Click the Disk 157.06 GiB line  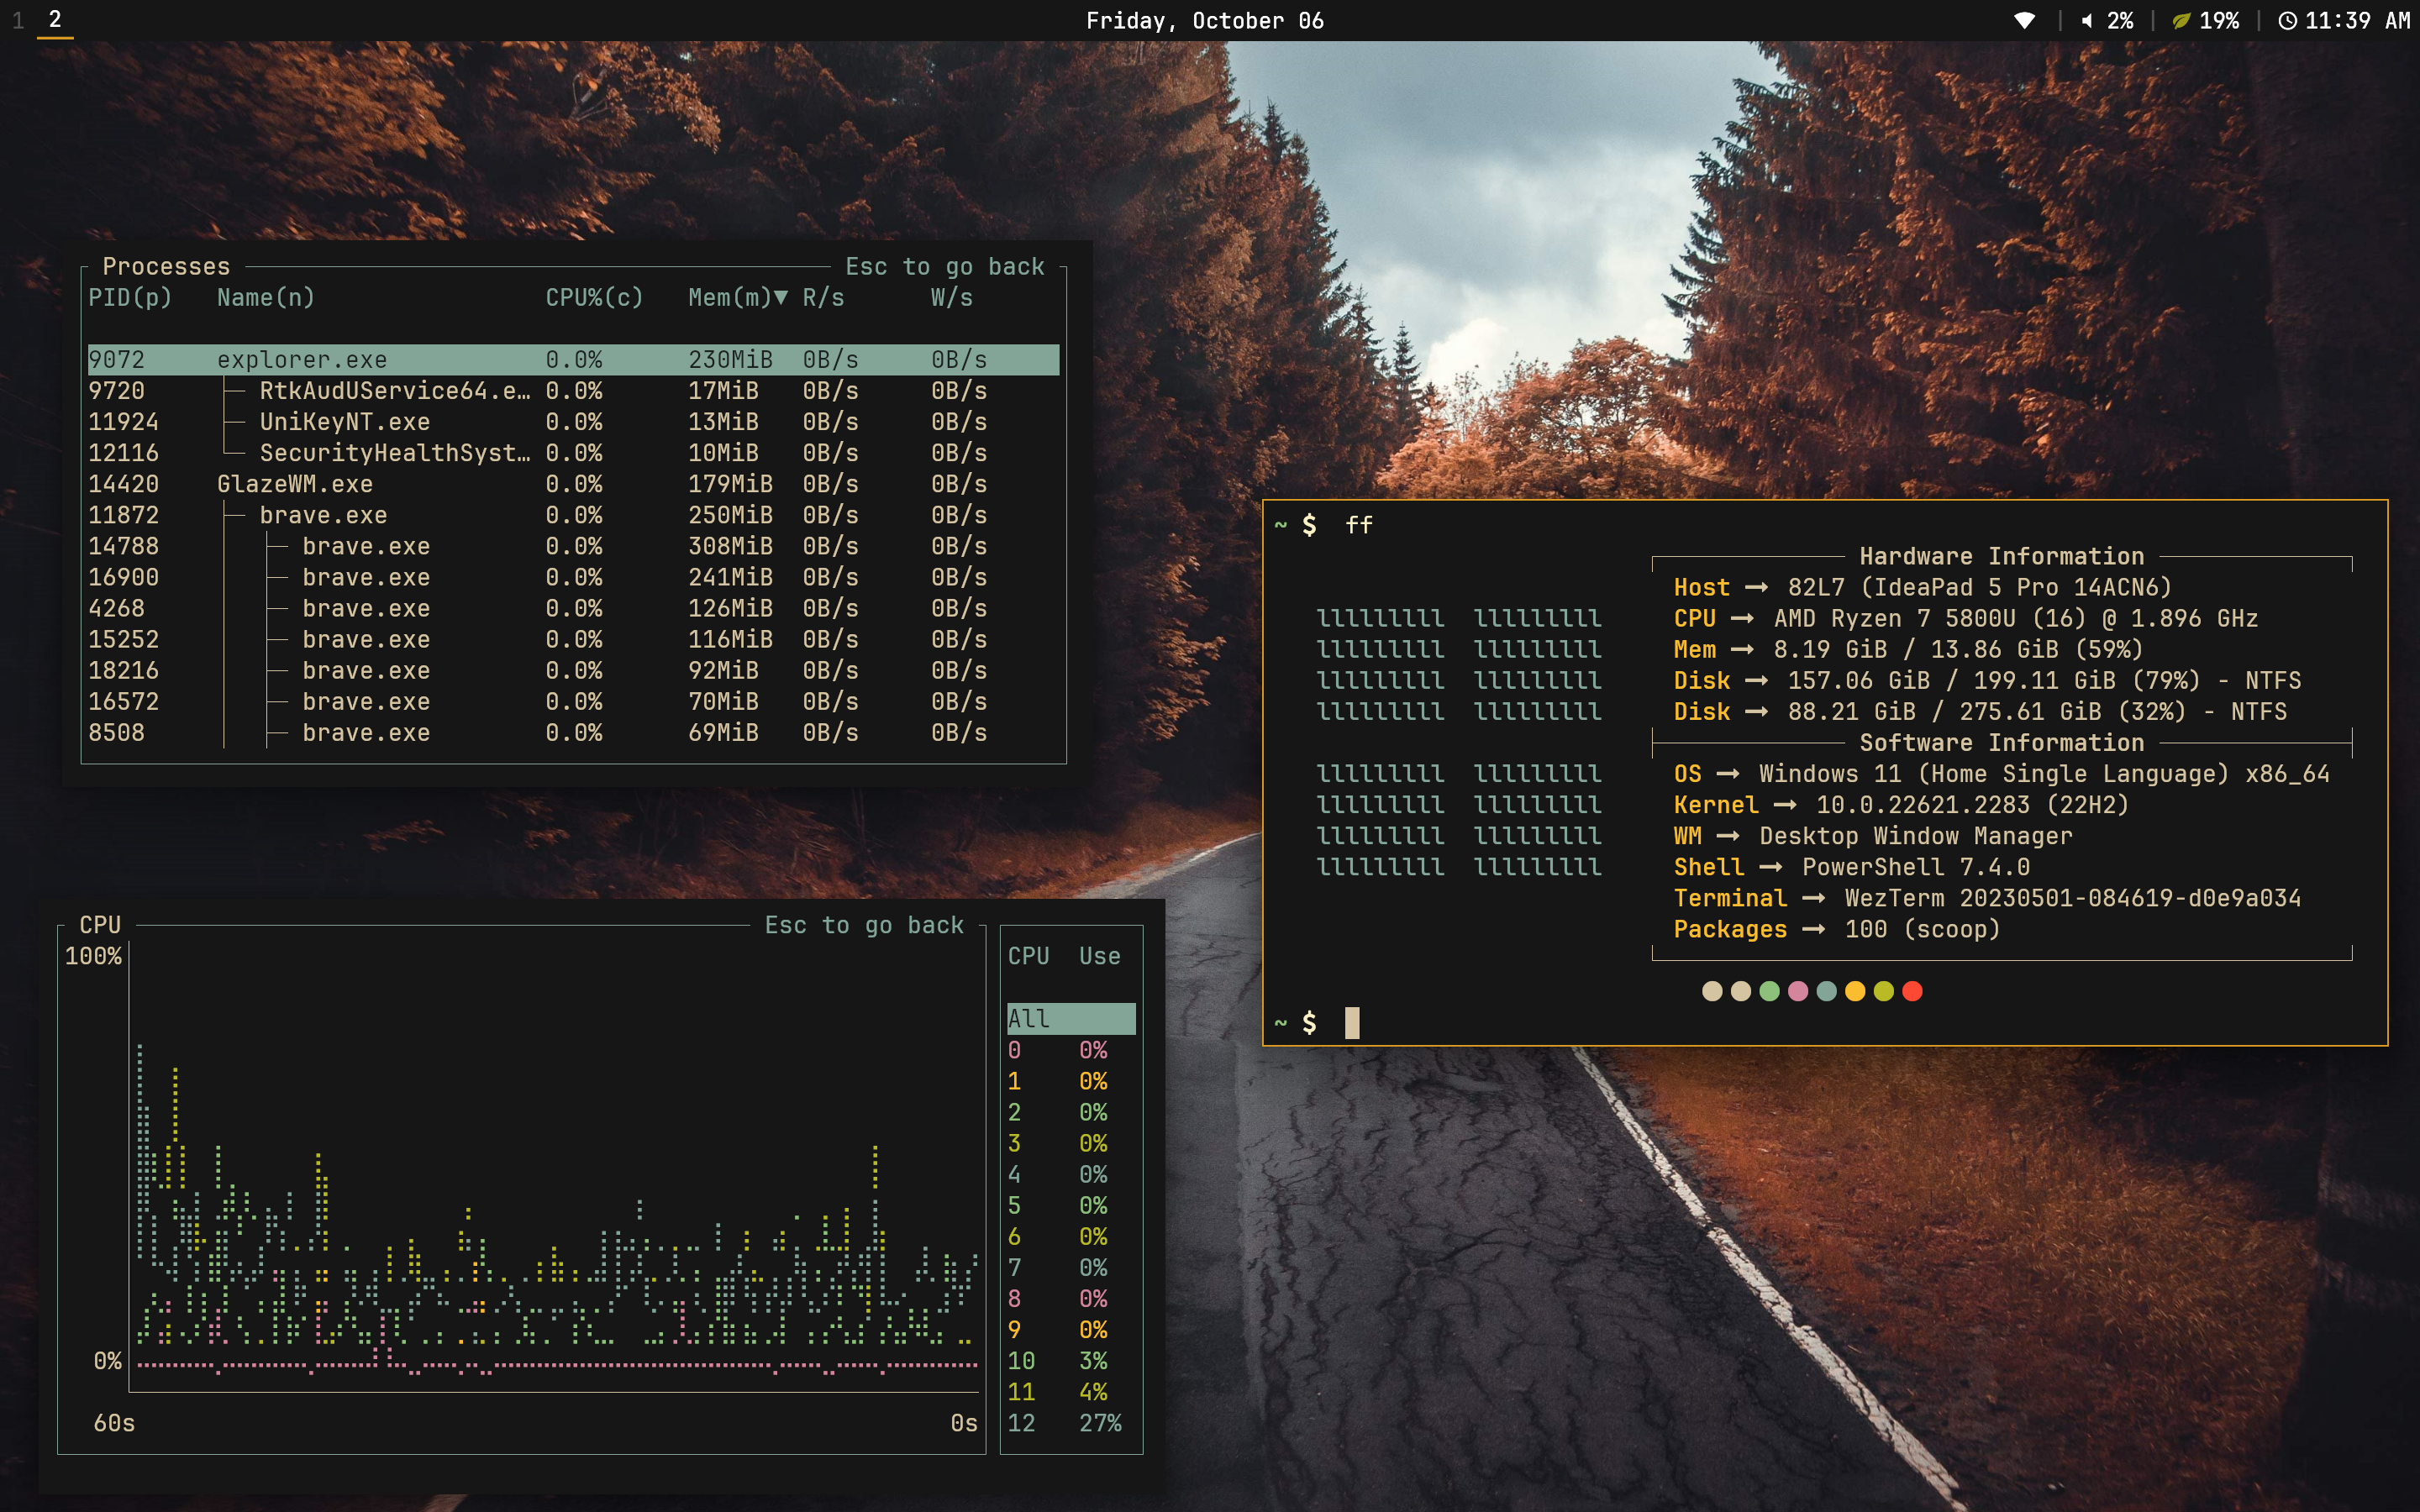pyautogui.click(x=1987, y=681)
